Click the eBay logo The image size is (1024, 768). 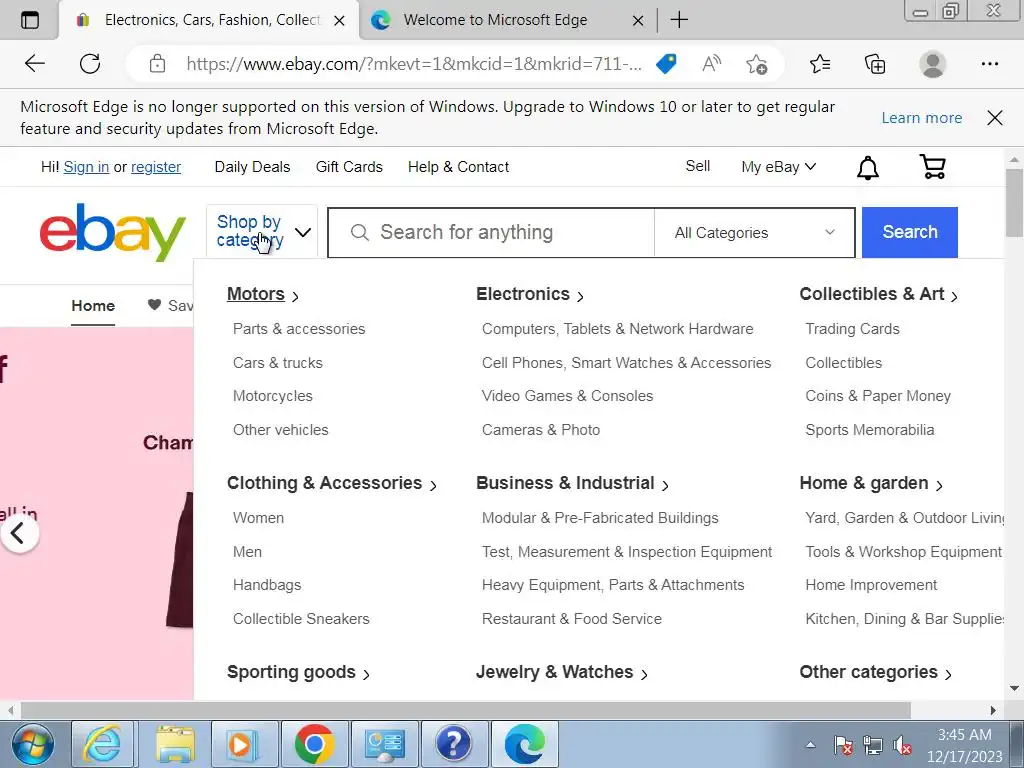[112, 232]
